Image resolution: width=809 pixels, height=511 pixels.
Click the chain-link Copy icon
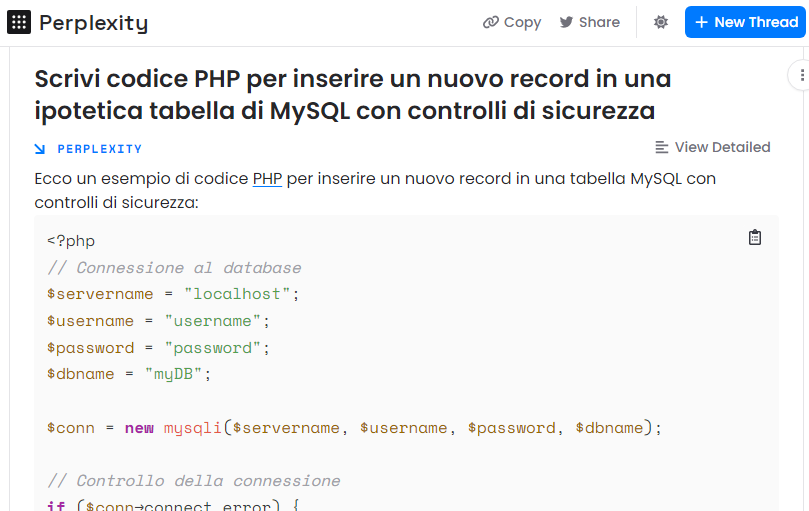(x=490, y=22)
